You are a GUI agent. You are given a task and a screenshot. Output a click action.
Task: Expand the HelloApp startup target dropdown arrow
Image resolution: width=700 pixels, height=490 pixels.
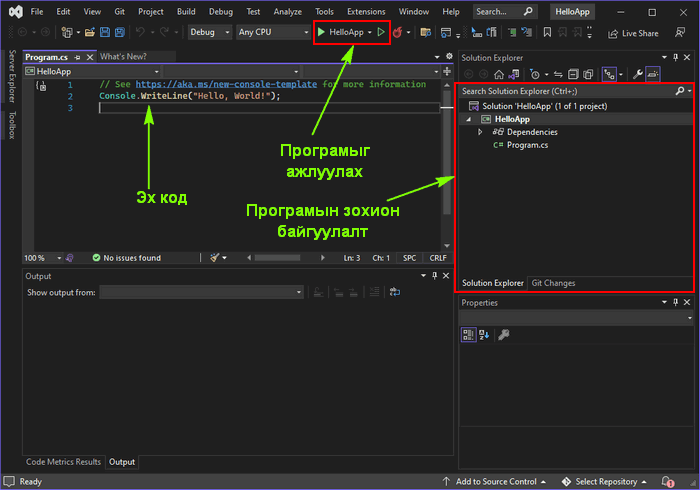tap(370, 32)
